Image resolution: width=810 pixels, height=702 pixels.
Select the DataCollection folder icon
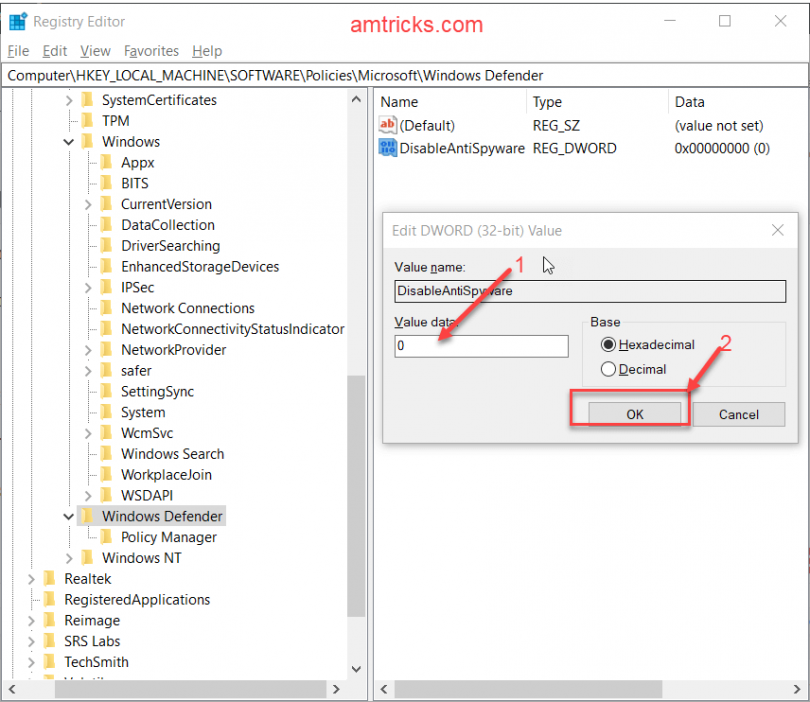105,224
